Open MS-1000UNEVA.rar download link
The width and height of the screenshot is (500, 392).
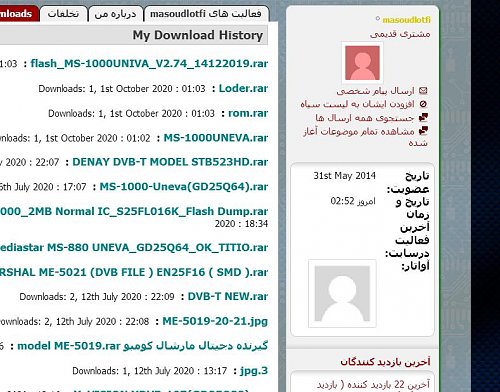(x=216, y=138)
